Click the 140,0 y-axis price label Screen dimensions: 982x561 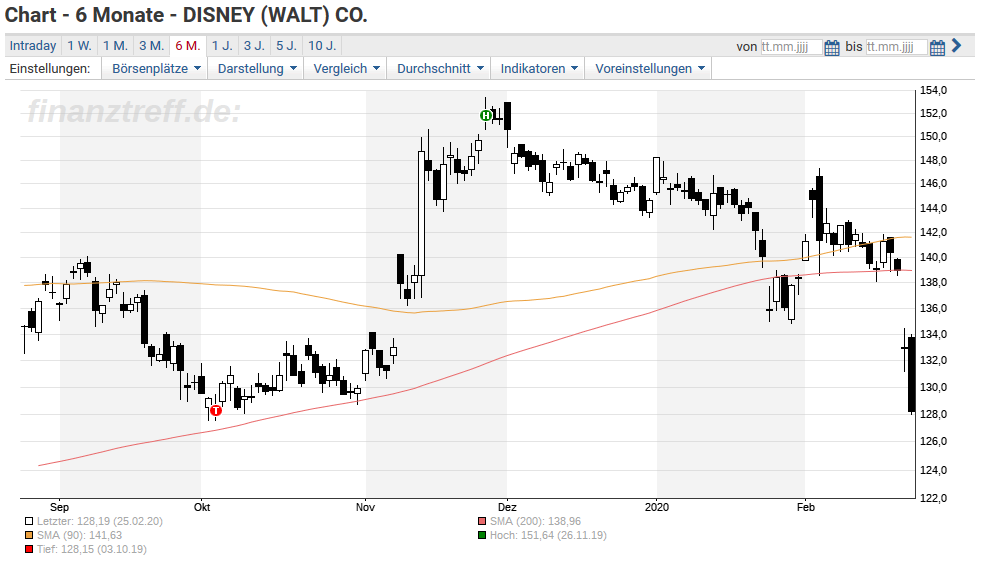tap(934, 257)
